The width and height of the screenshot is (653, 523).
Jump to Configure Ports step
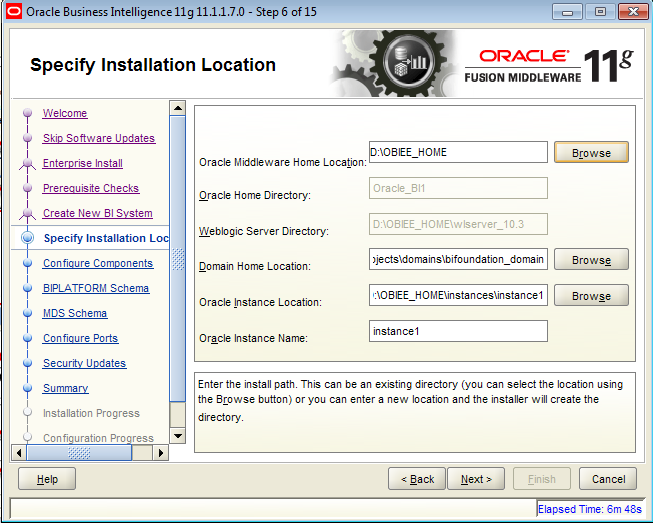point(80,338)
